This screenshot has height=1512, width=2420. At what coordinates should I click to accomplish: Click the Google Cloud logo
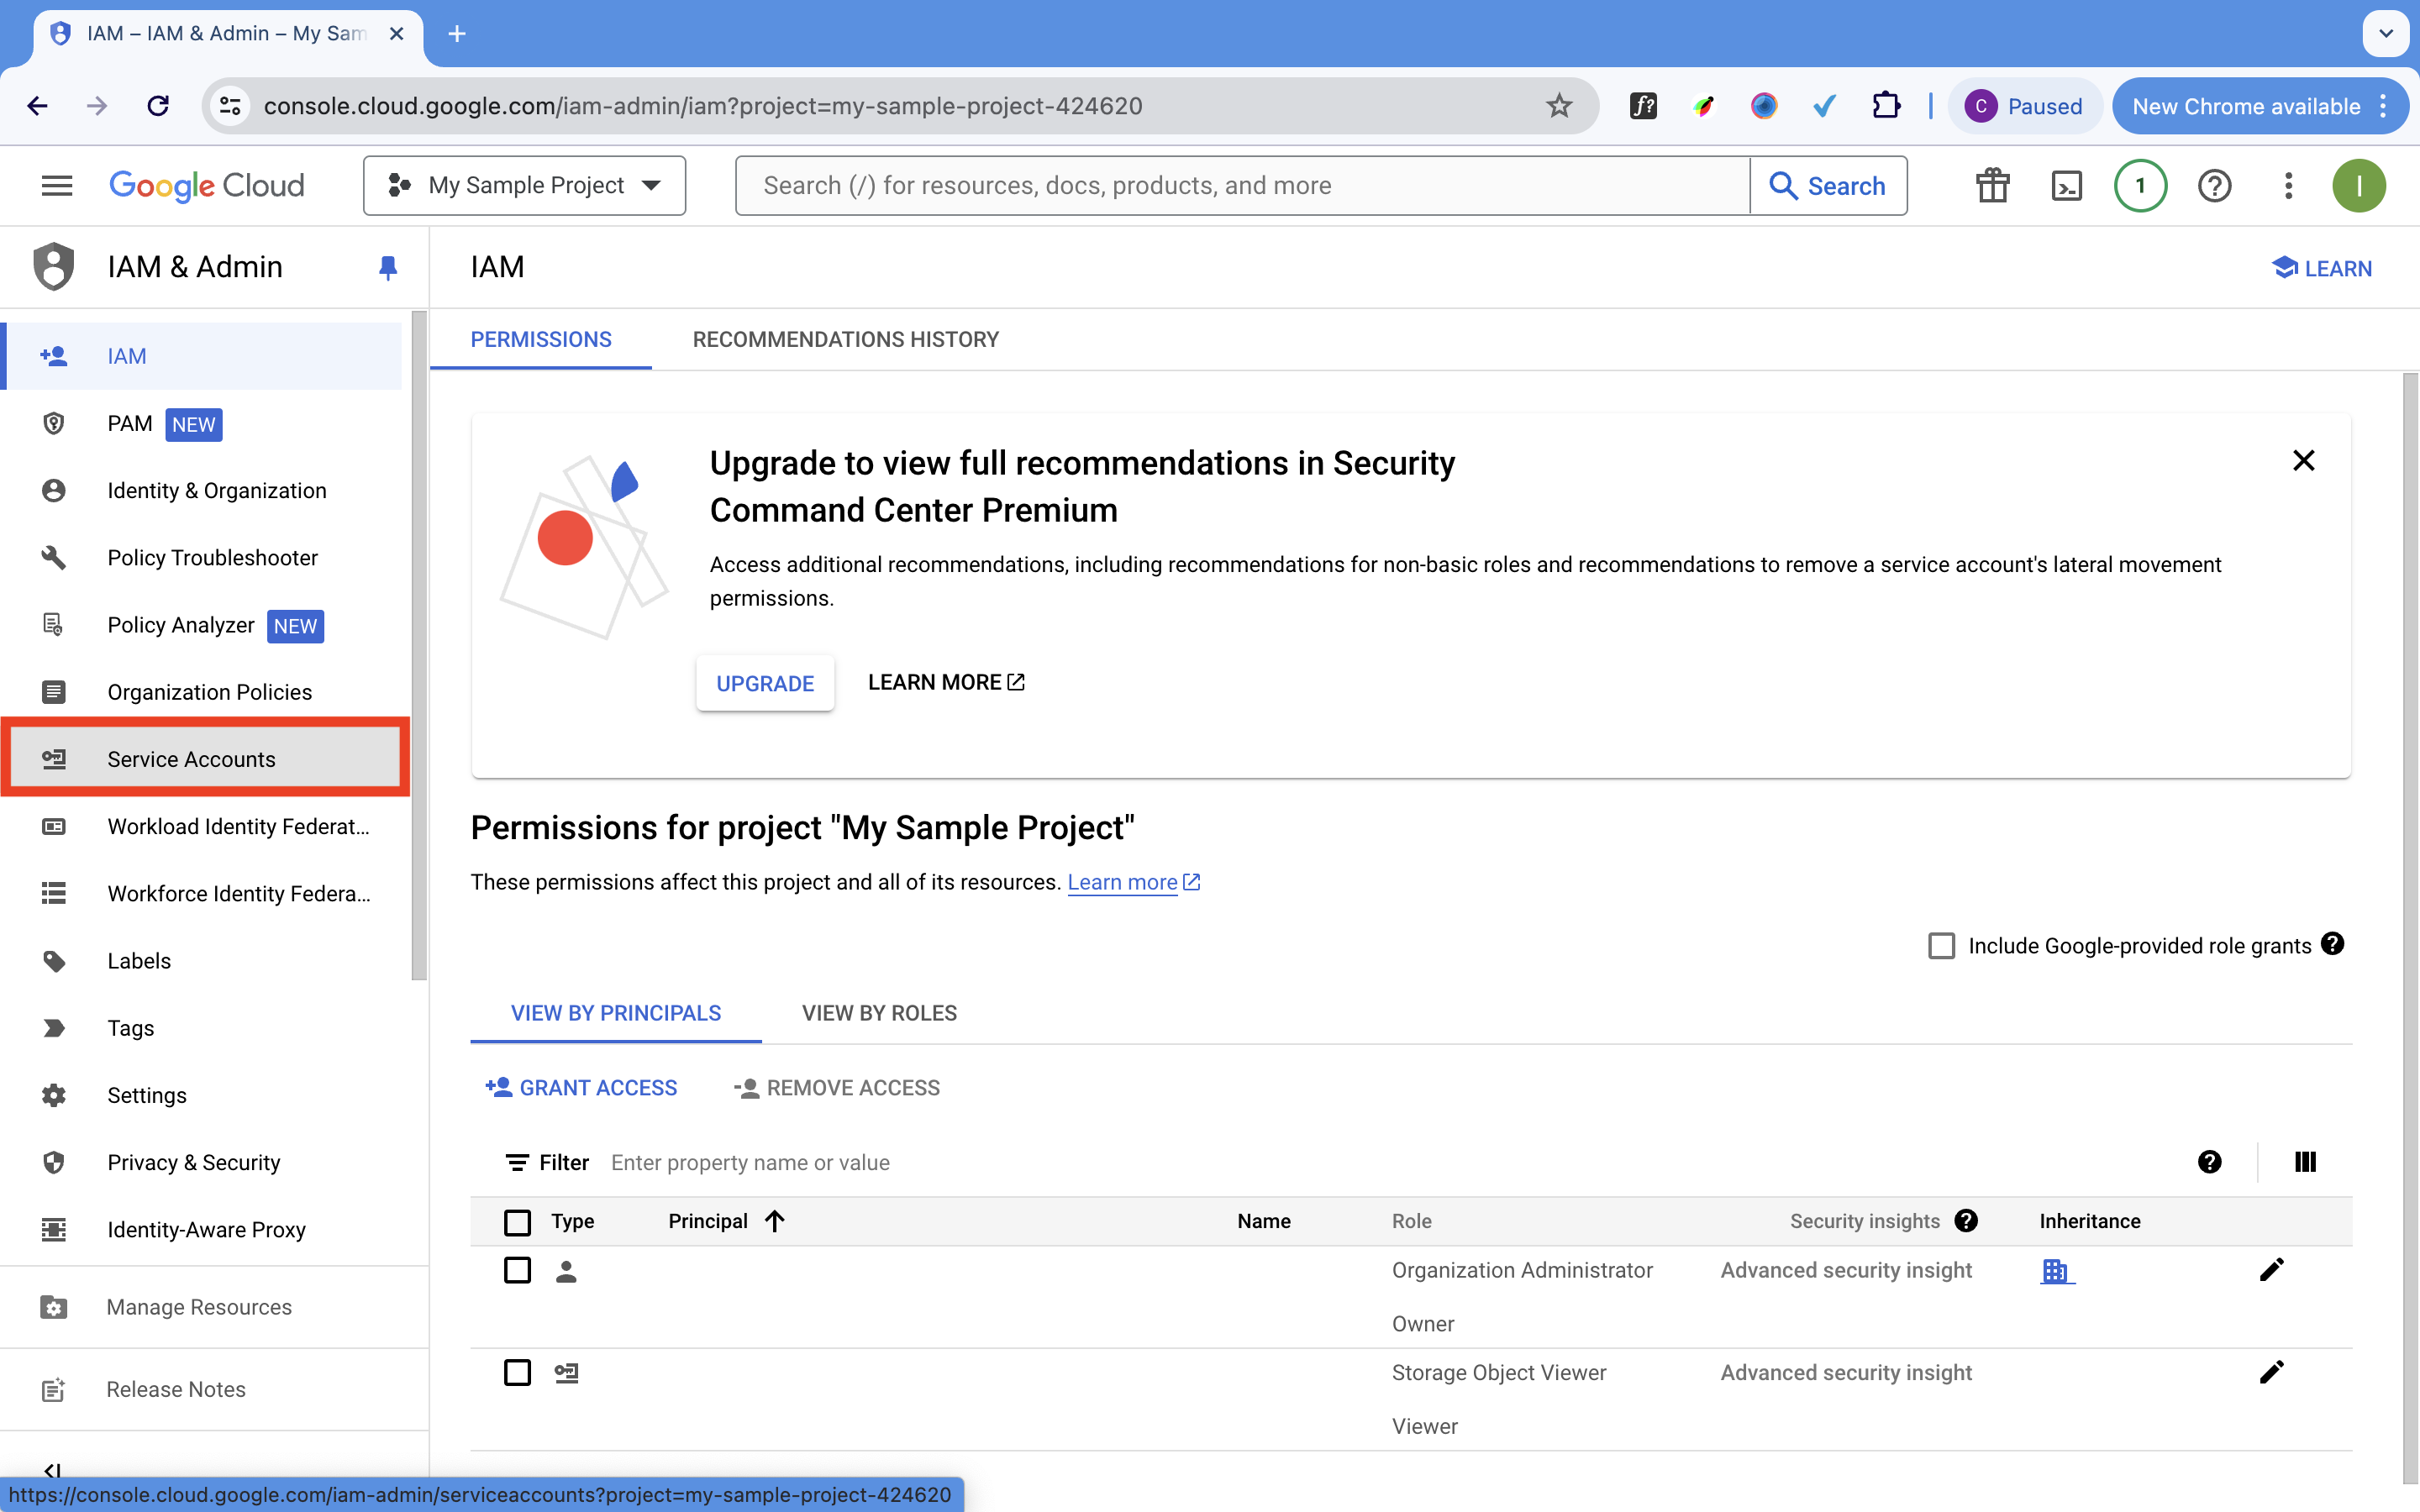point(207,186)
